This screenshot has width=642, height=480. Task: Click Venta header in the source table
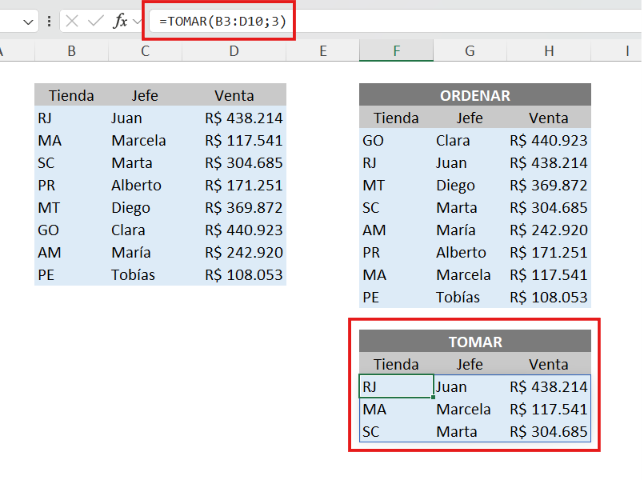(x=234, y=95)
